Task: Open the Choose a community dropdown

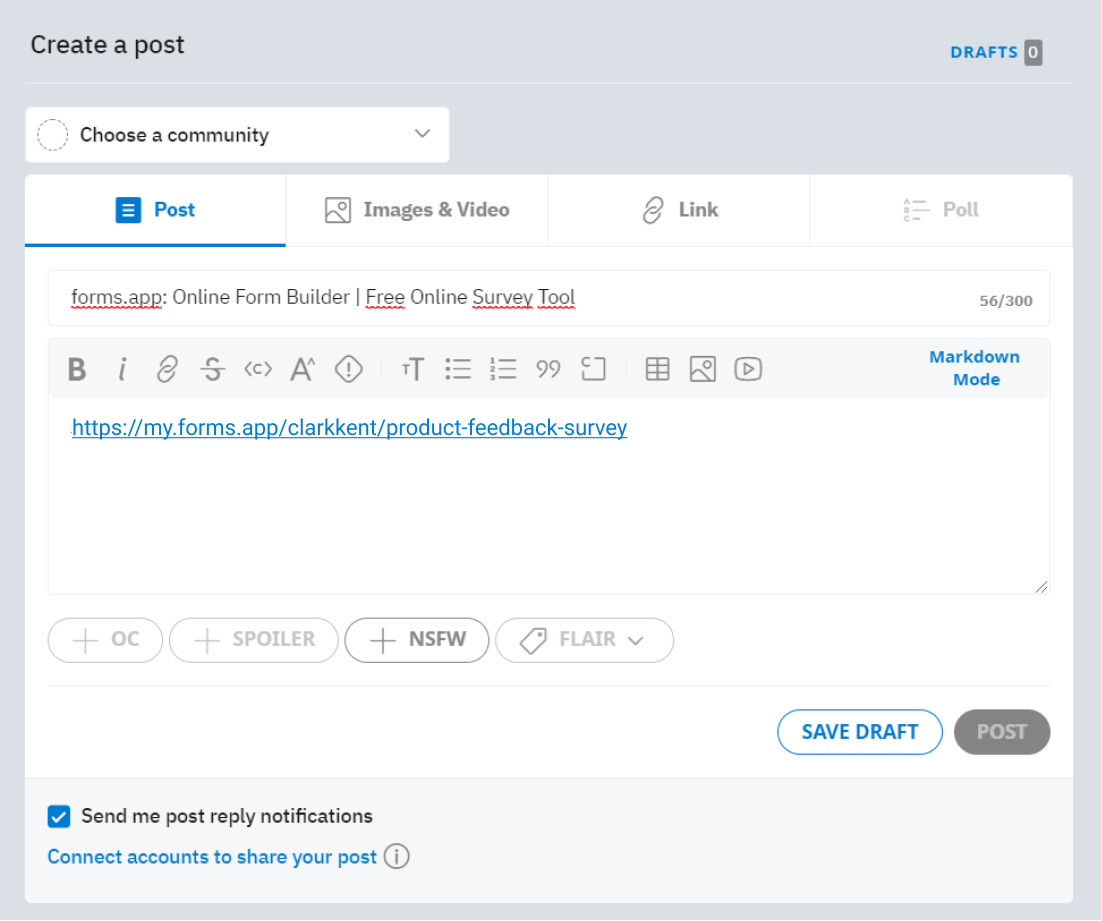Action: tap(237, 134)
